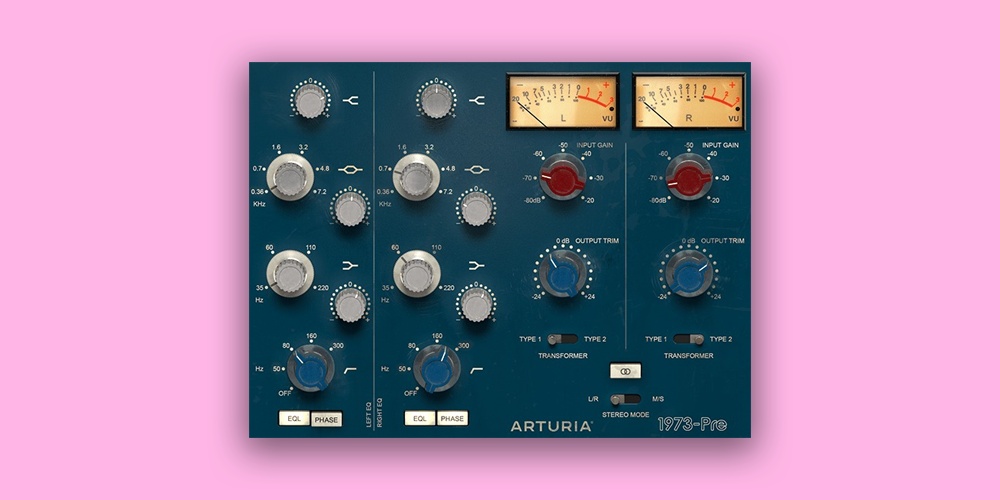Switch the stereo mode L/R – M/S toggle
Viewport: 1000px width, 500px height.
624,399
